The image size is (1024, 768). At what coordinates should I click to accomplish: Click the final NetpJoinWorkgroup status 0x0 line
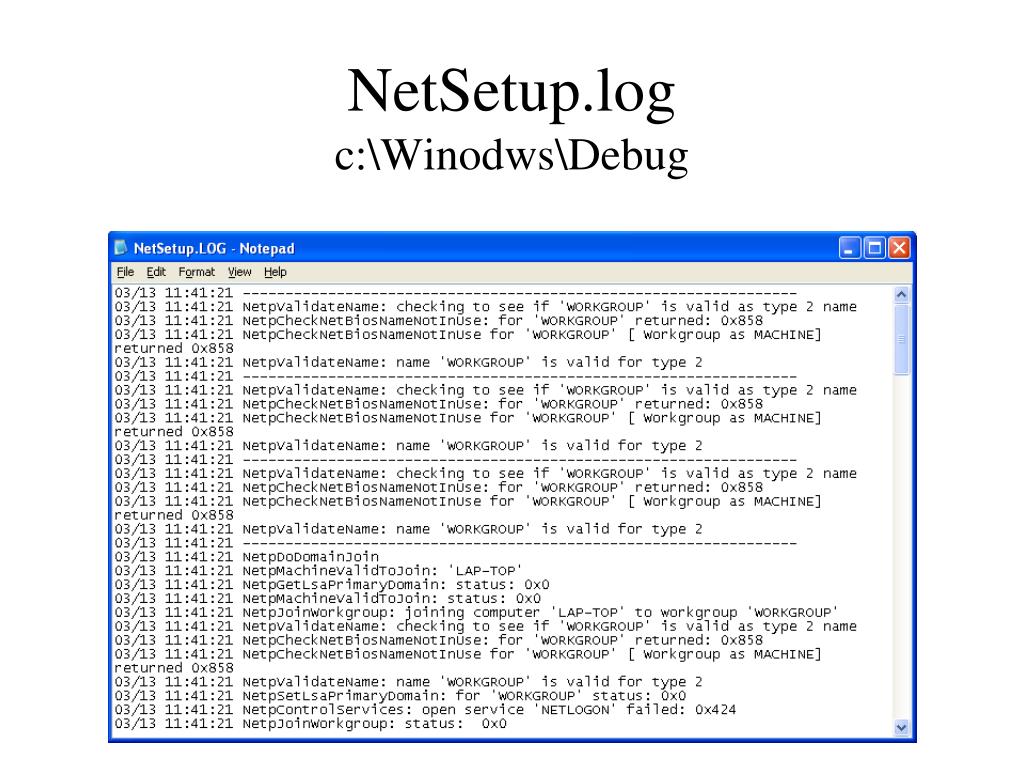[310, 724]
